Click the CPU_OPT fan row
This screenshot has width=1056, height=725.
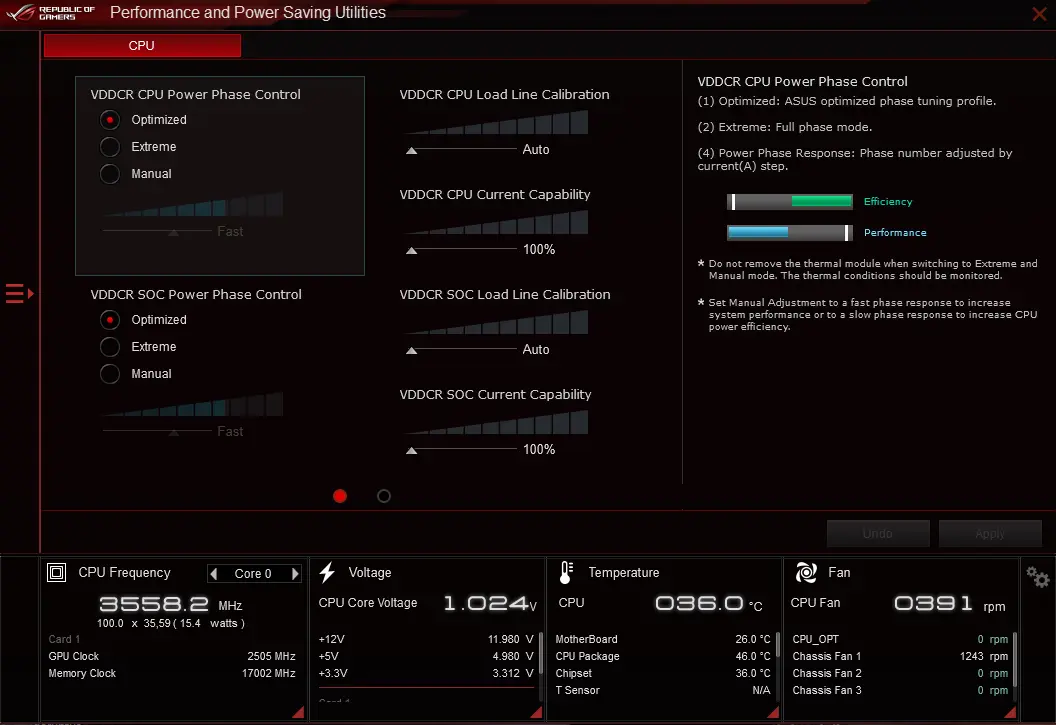(900, 640)
